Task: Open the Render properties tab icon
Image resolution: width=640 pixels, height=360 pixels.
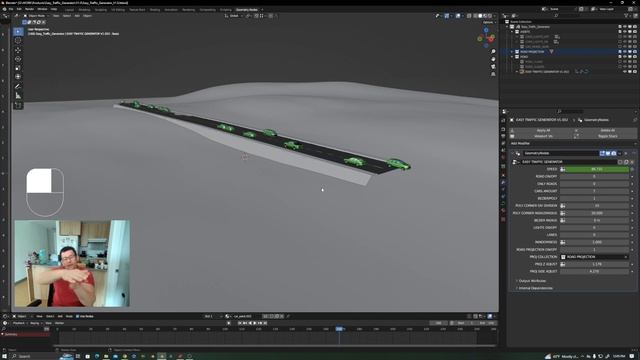Action: click(x=503, y=129)
